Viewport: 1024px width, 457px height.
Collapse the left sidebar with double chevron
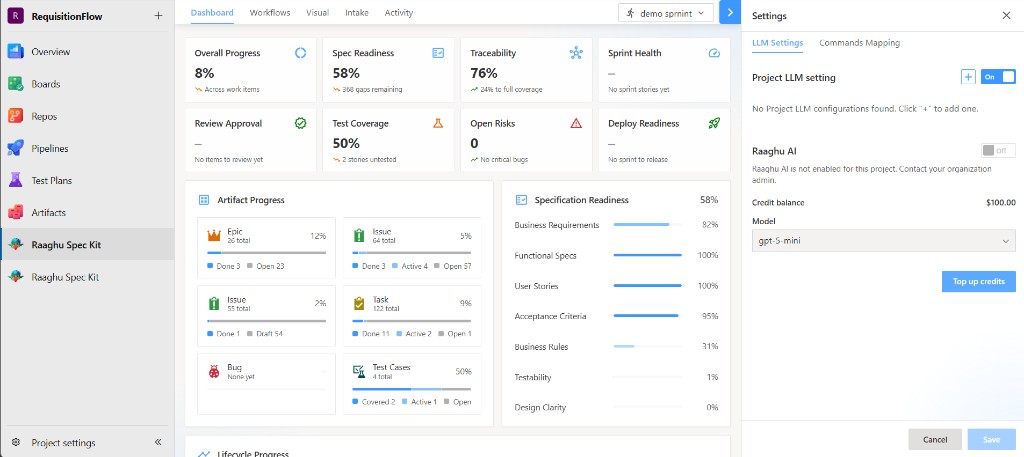(158, 442)
